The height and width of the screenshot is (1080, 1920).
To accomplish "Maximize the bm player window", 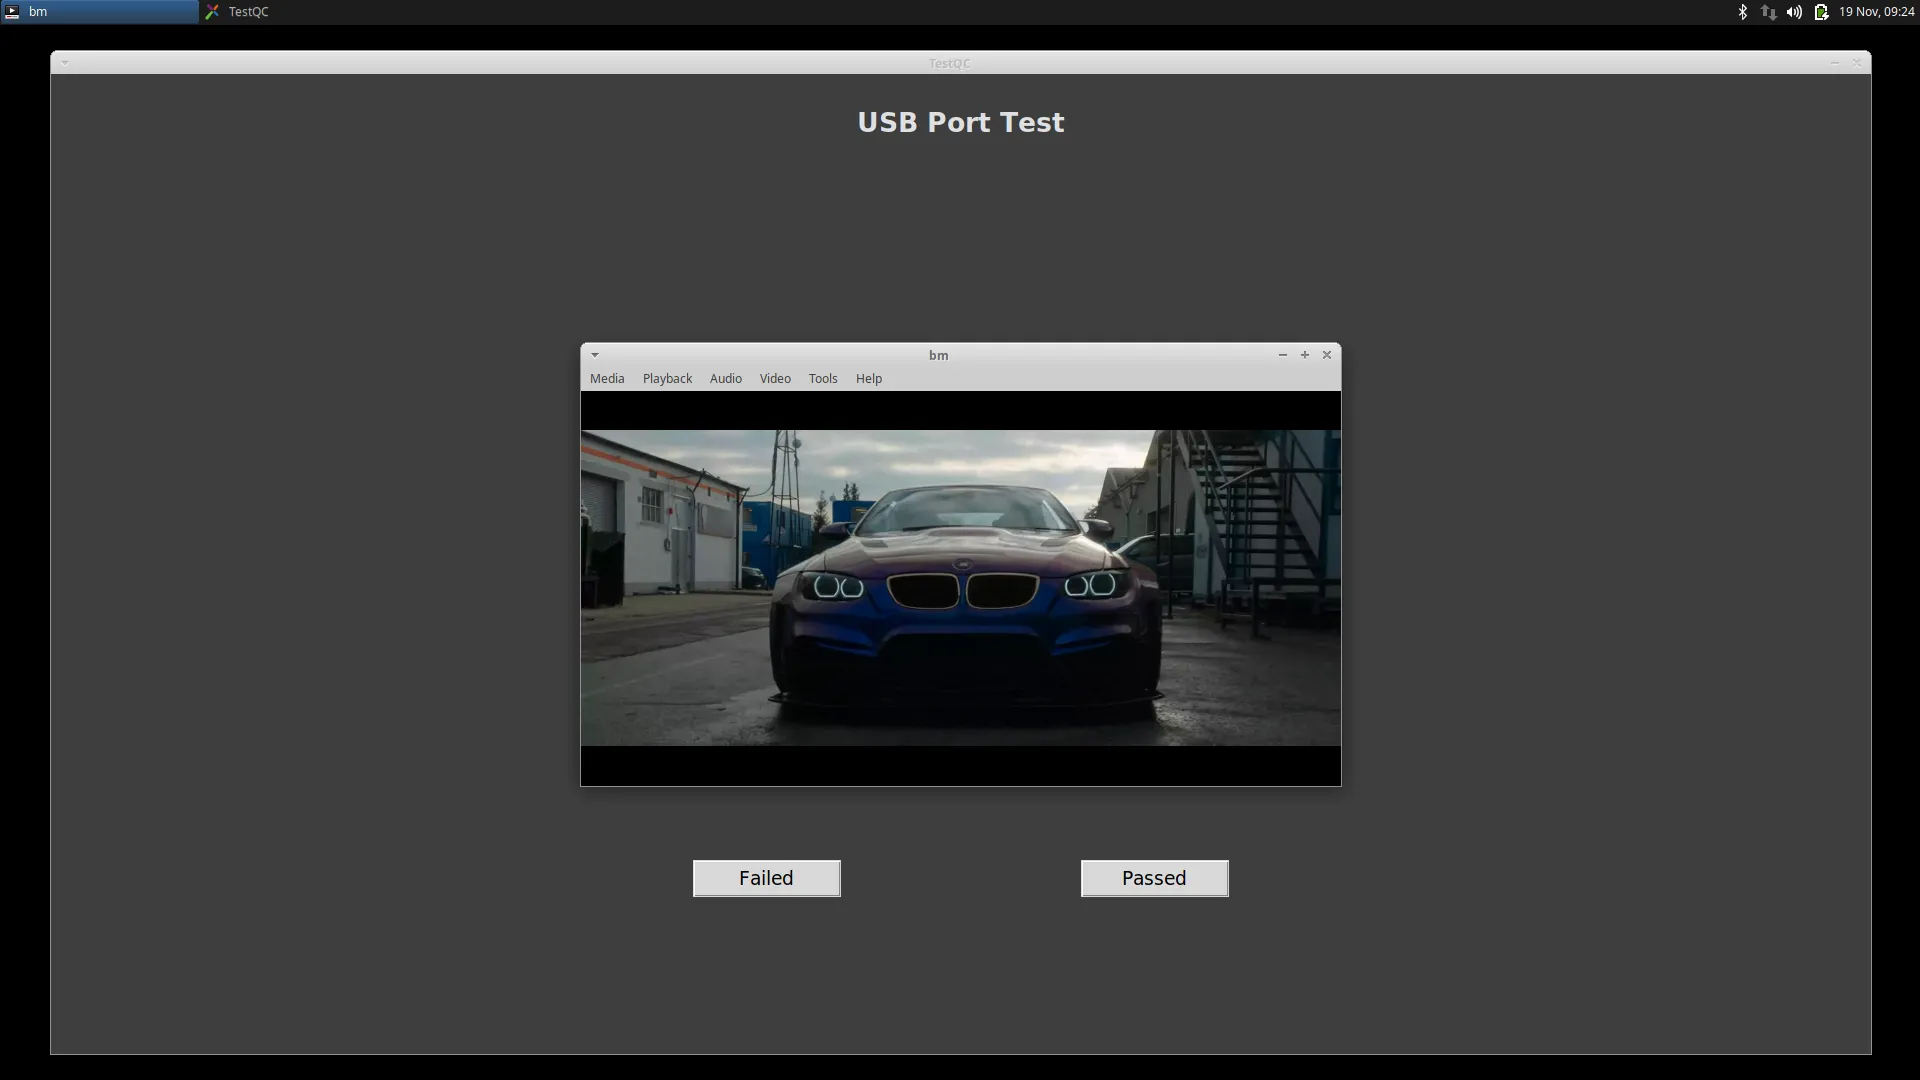I will point(1304,355).
